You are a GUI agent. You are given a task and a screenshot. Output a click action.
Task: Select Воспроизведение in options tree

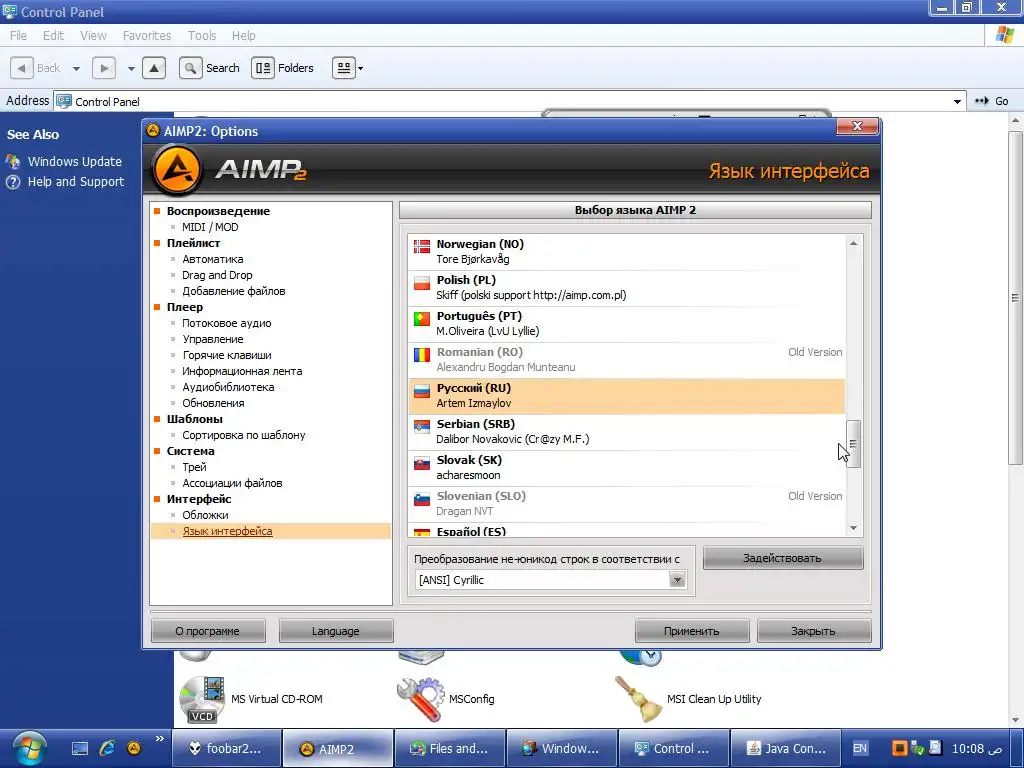[218, 211]
